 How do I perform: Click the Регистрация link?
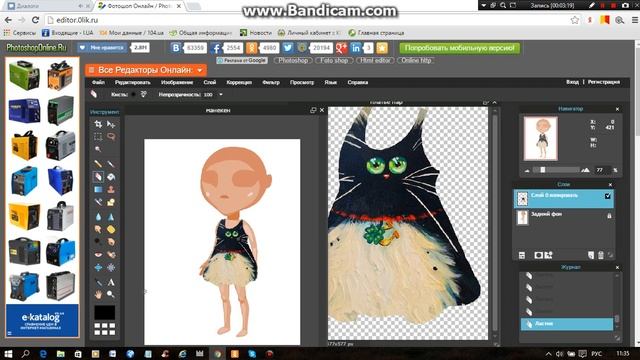click(604, 82)
